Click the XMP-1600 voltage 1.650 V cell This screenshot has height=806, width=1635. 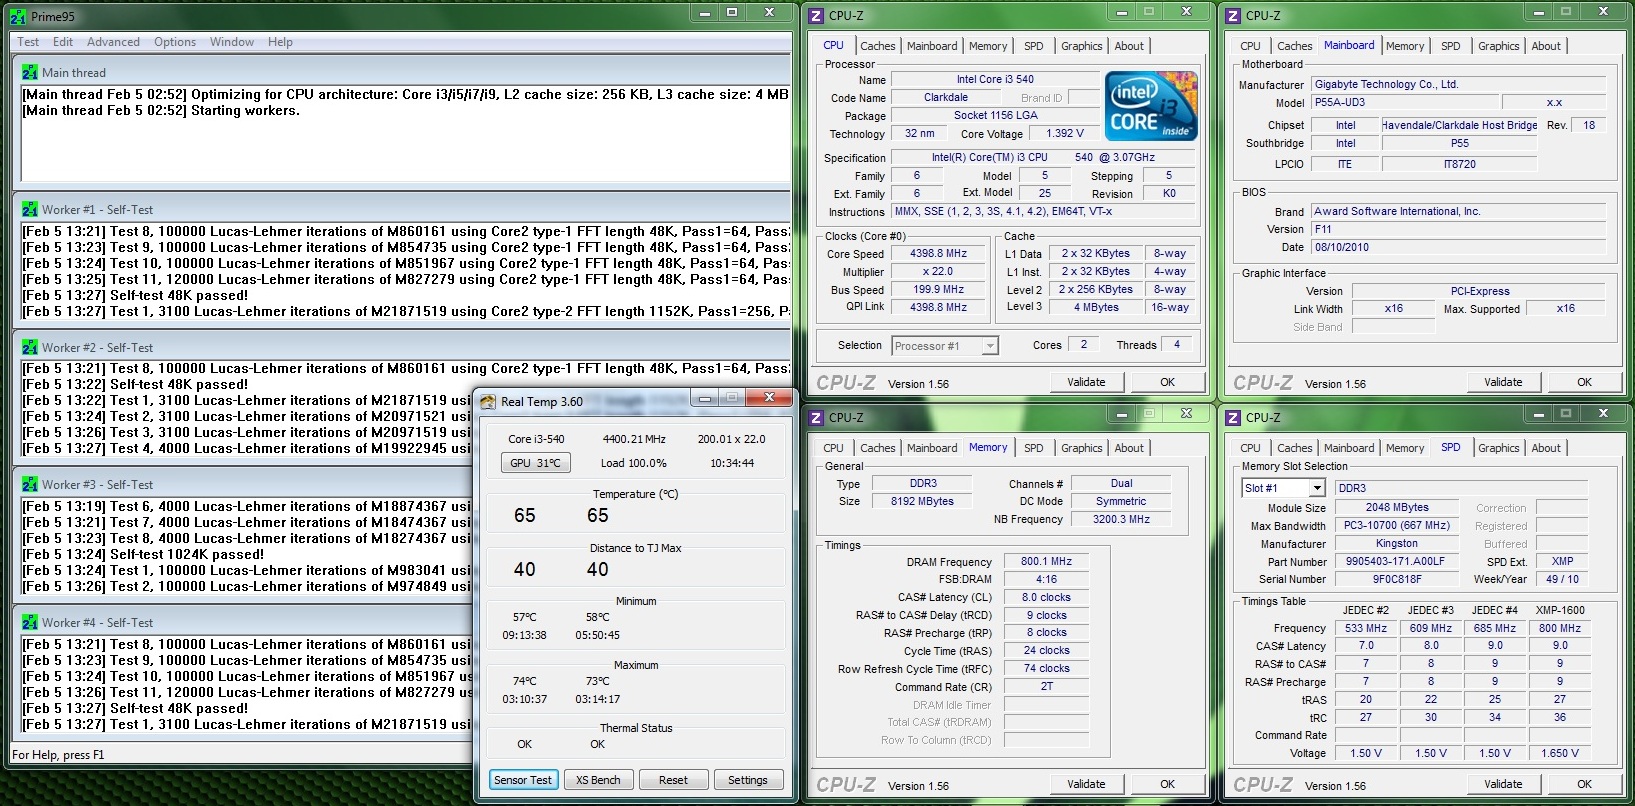point(1560,754)
